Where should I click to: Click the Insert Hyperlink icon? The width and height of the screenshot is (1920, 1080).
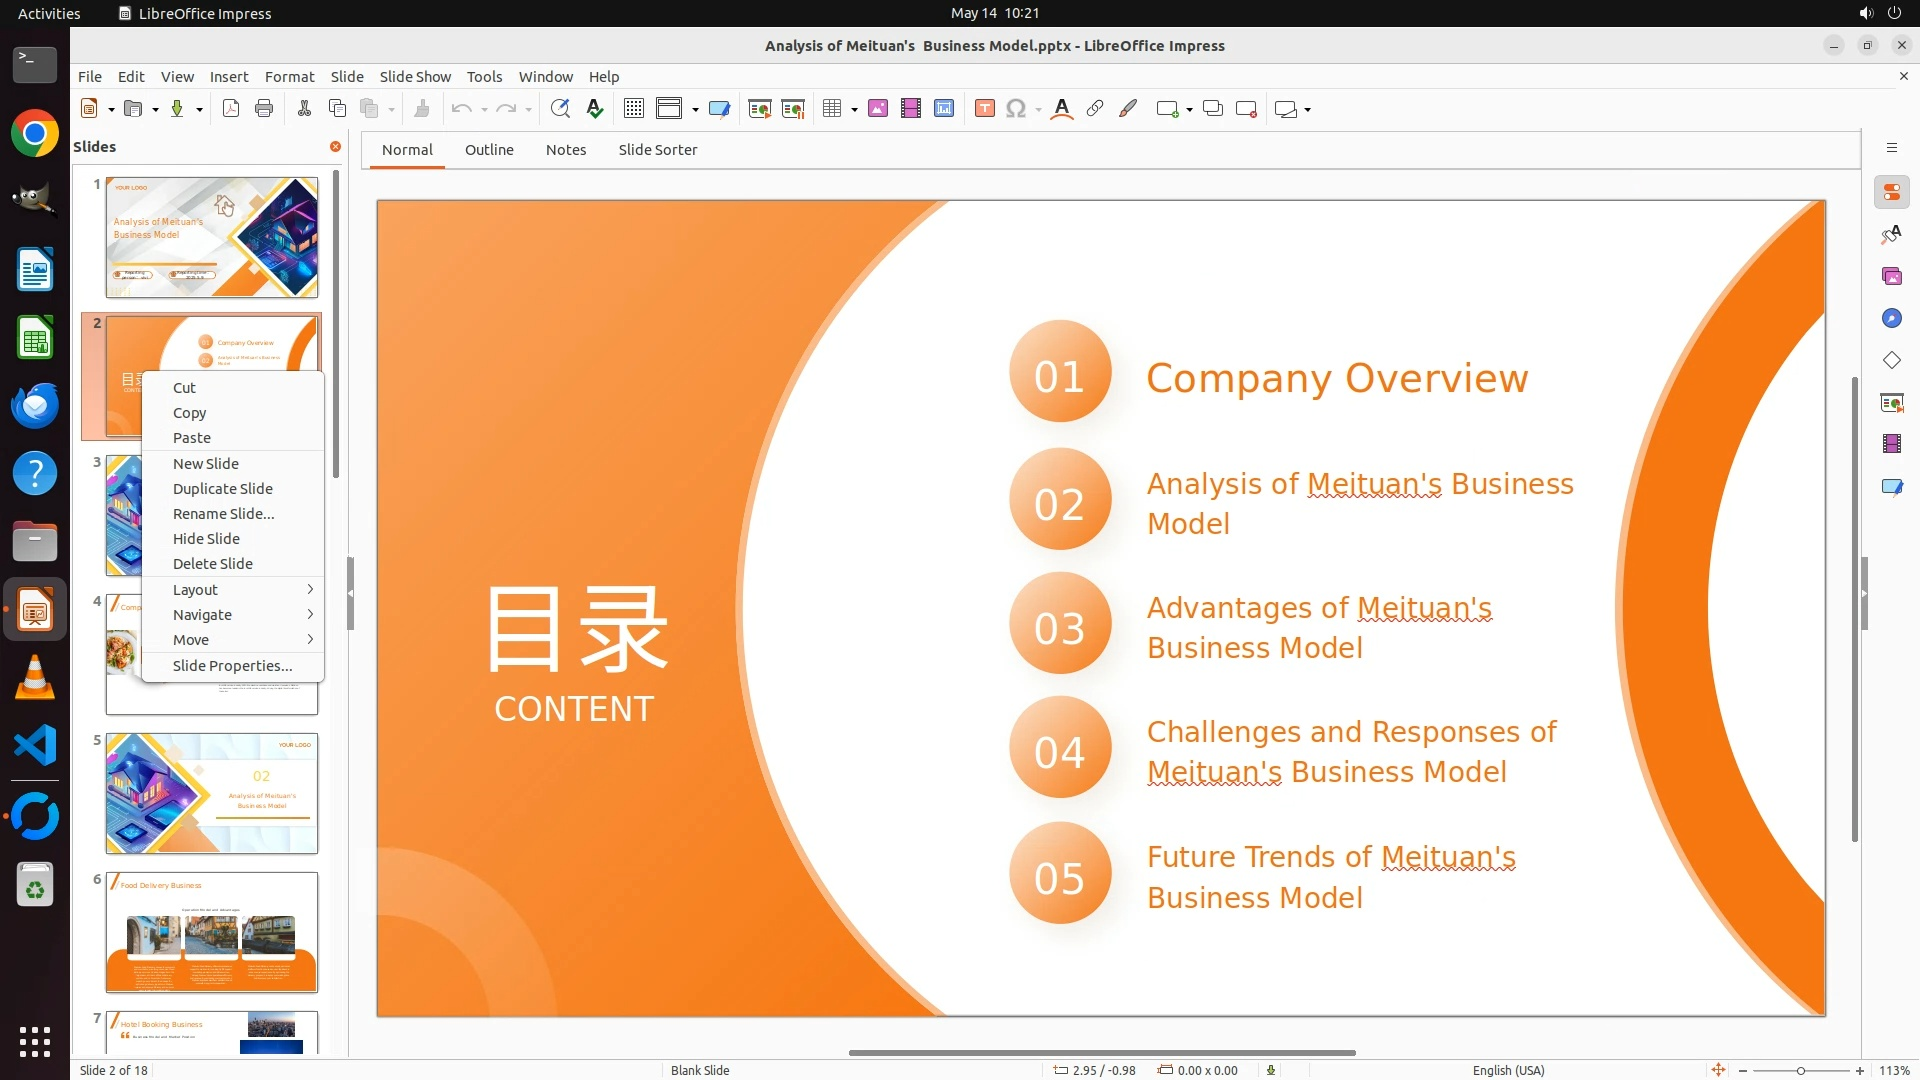click(x=1095, y=109)
